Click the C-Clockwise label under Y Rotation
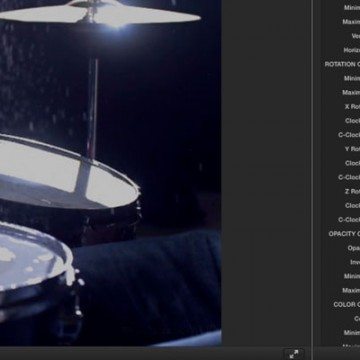Screen dimensions: 360x360 [x=349, y=177]
